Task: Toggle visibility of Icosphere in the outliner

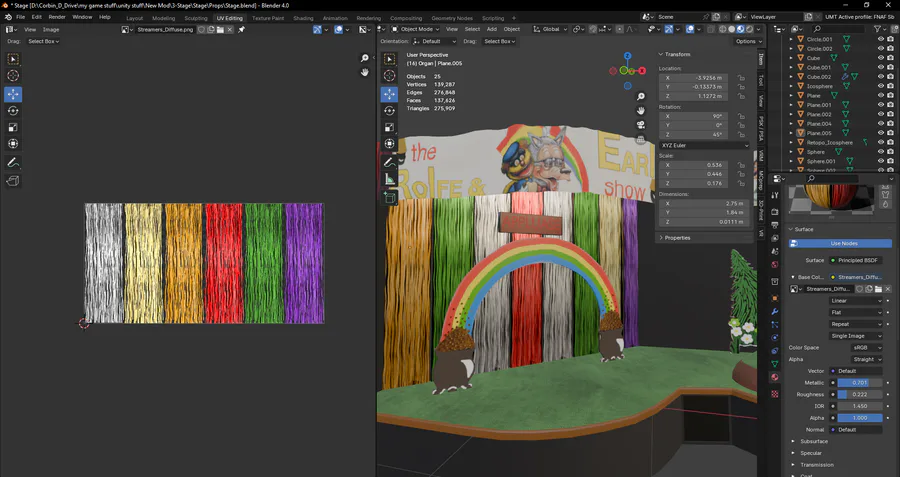Action: click(880, 86)
